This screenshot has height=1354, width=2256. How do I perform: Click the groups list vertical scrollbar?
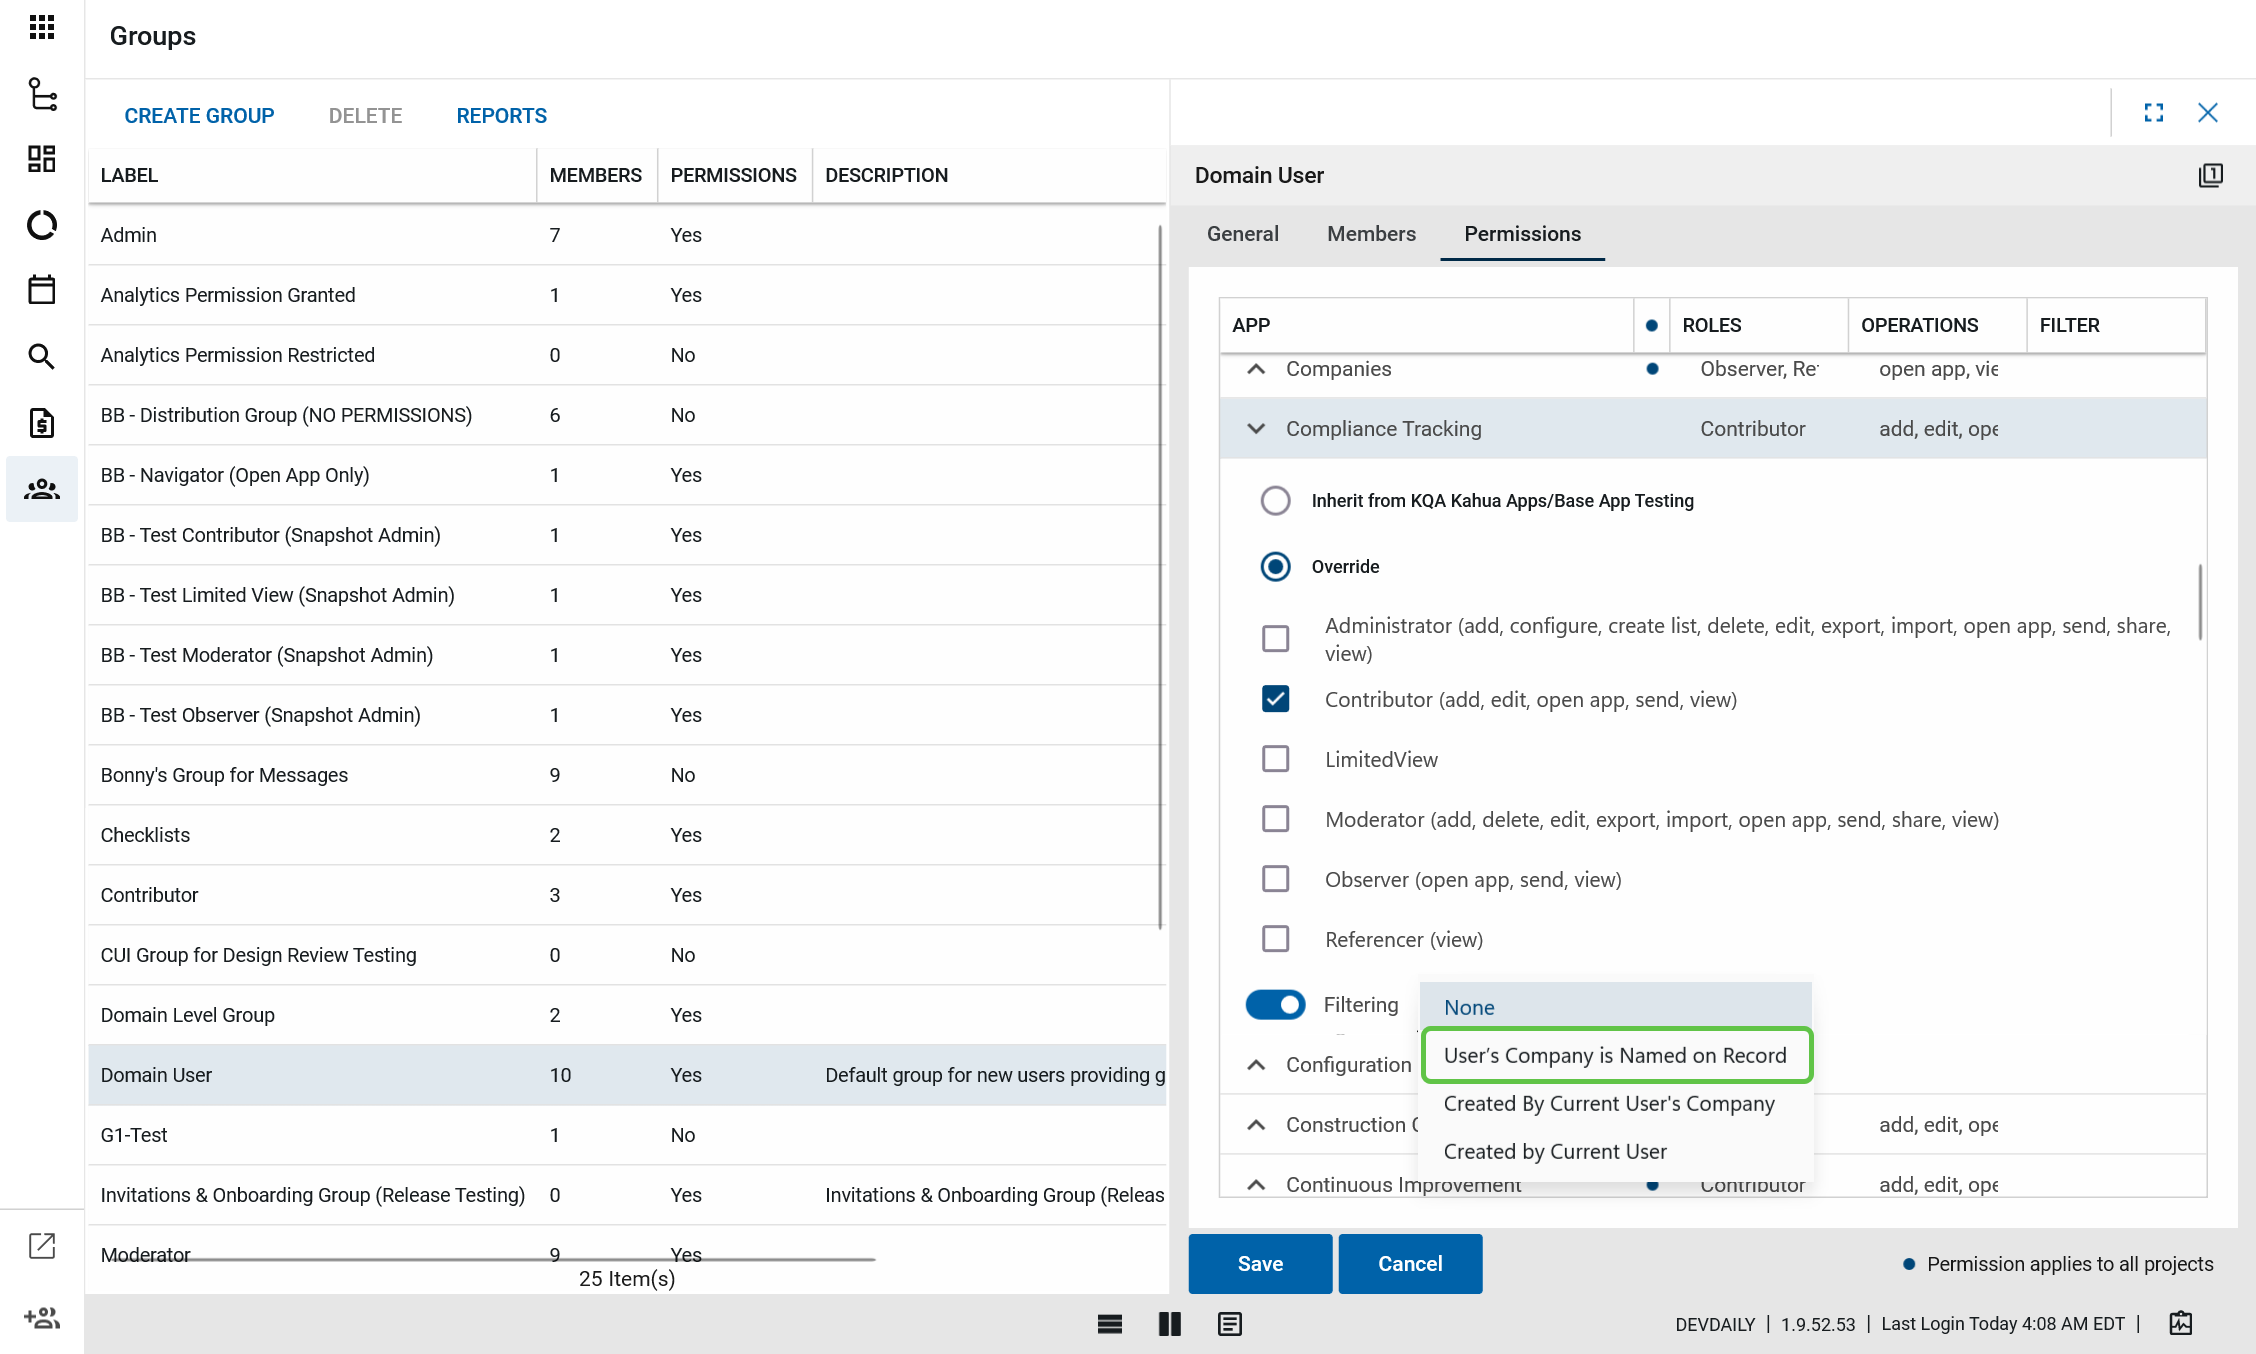click(x=1160, y=576)
